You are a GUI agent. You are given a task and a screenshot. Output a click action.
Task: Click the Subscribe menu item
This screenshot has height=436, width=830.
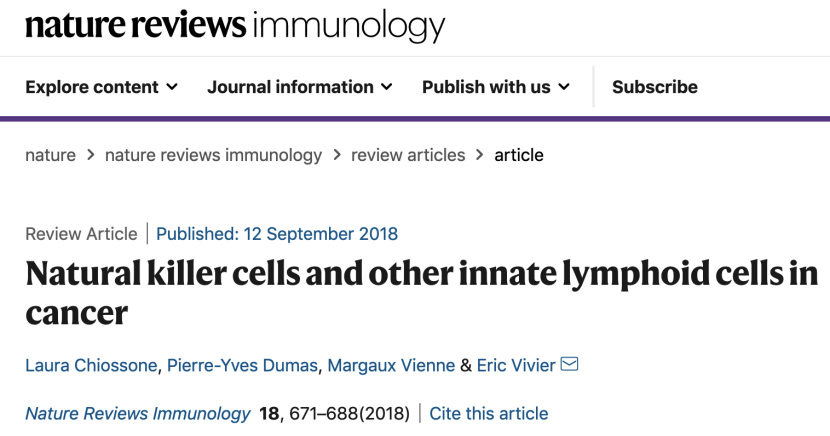coord(654,87)
